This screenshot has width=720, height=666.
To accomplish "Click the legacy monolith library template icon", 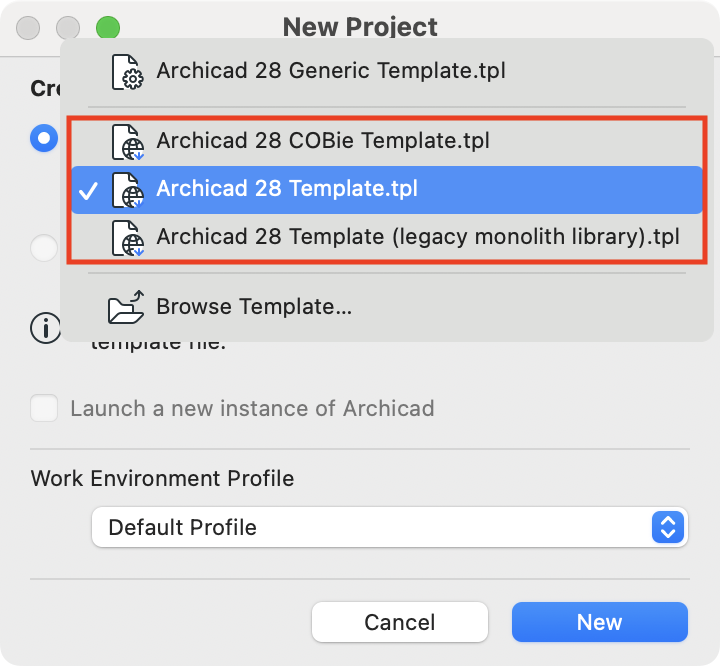I will 128,237.
